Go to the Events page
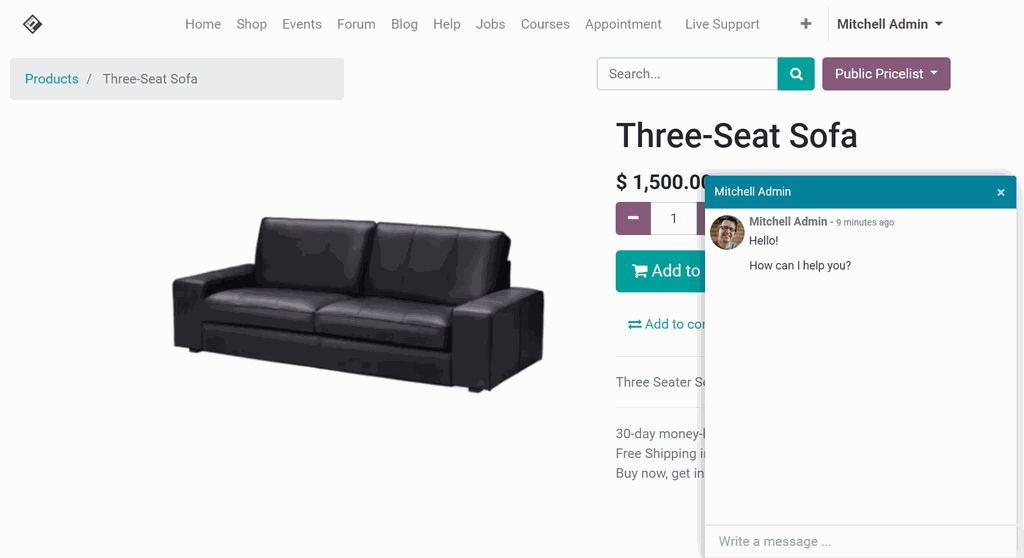The width and height of the screenshot is (1024, 558). point(302,24)
